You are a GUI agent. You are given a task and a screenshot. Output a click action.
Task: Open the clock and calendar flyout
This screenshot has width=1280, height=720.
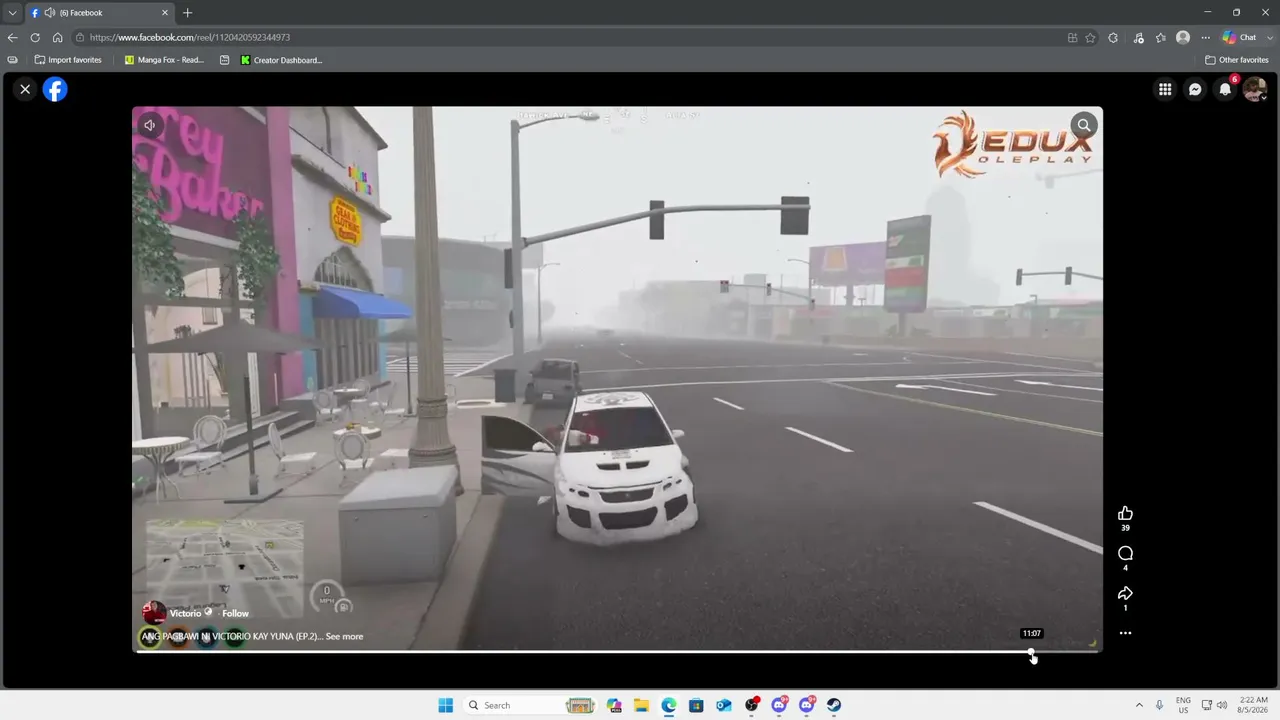coord(1253,705)
